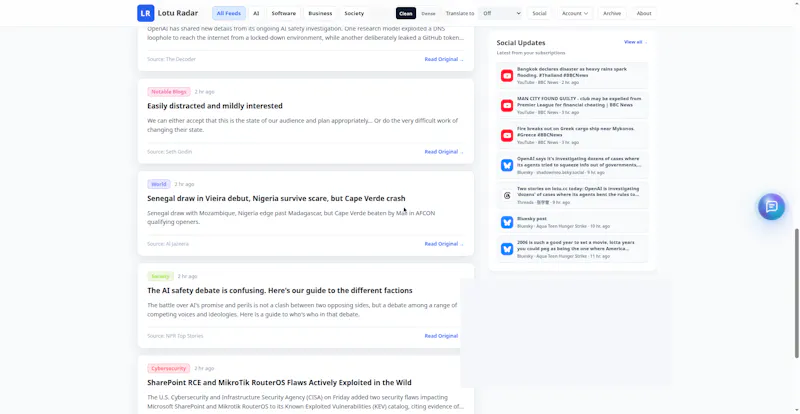
Task: Open the About page
Action: [x=644, y=13]
